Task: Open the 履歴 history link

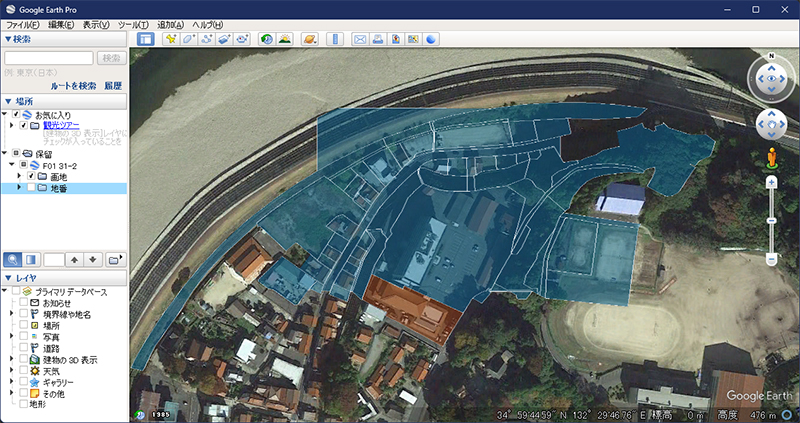Action: click(113, 86)
